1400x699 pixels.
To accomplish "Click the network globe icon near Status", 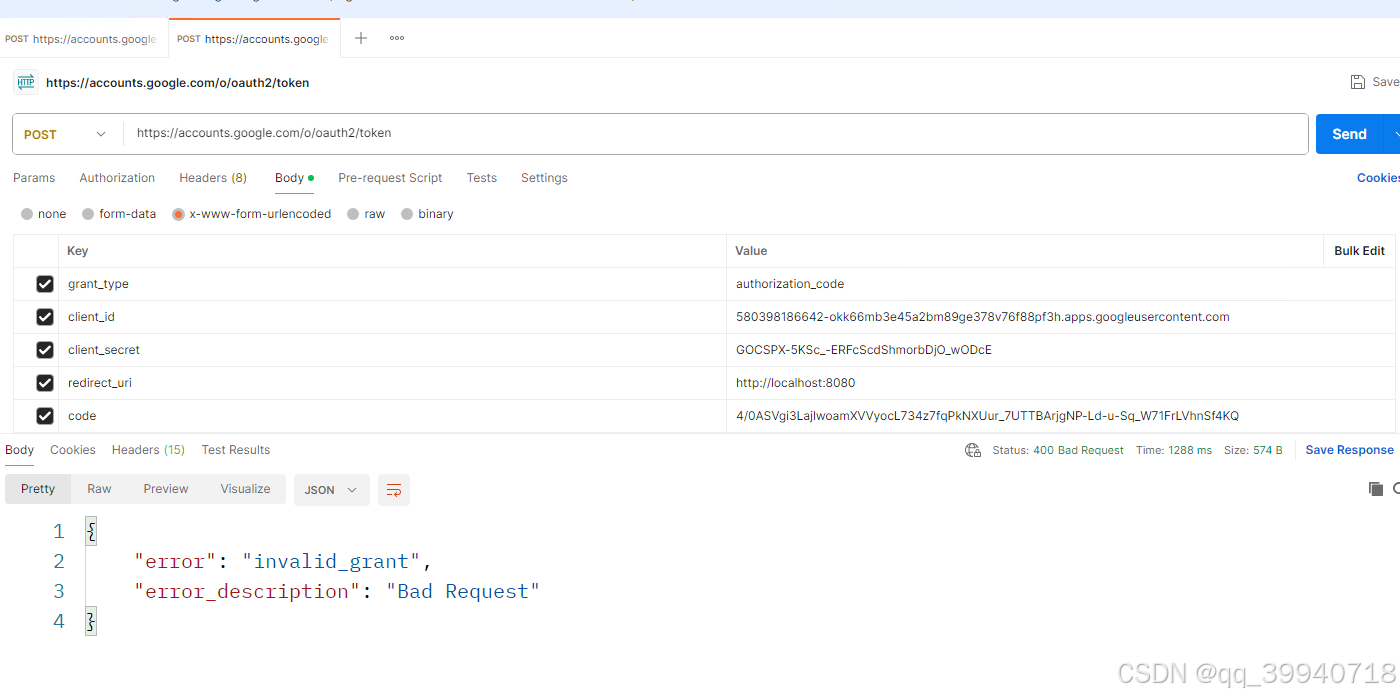I will [x=972, y=450].
